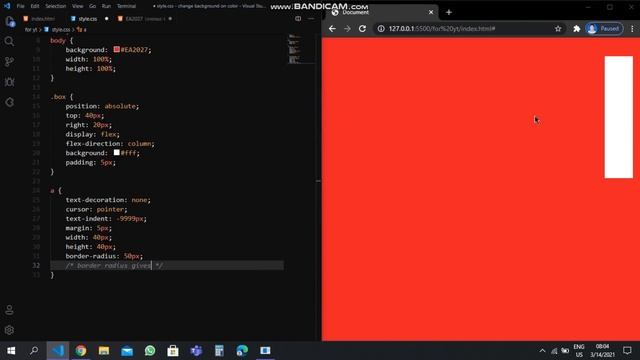The height and width of the screenshot is (360, 640).
Task: Open Microsoft Edge from the taskbar
Action: (242, 350)
